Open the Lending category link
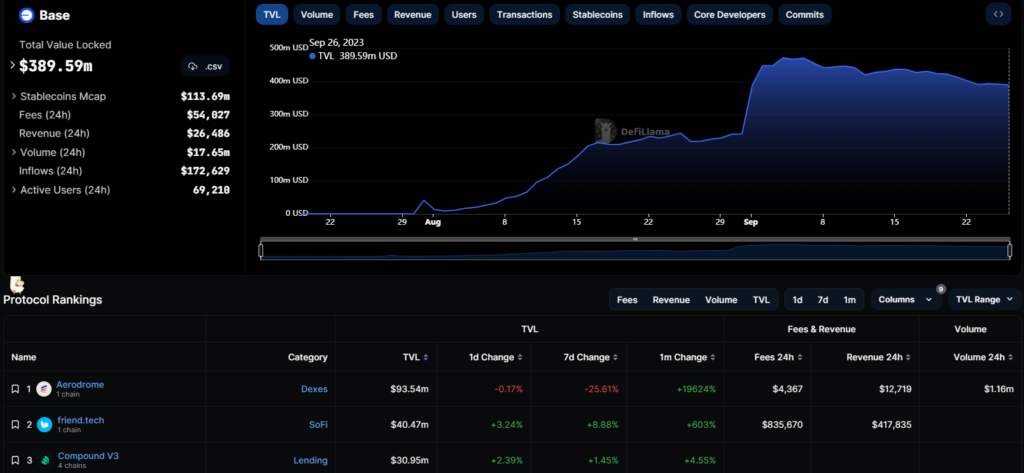The width and height of the screenshot is (1024, 473). click(310, 459)
